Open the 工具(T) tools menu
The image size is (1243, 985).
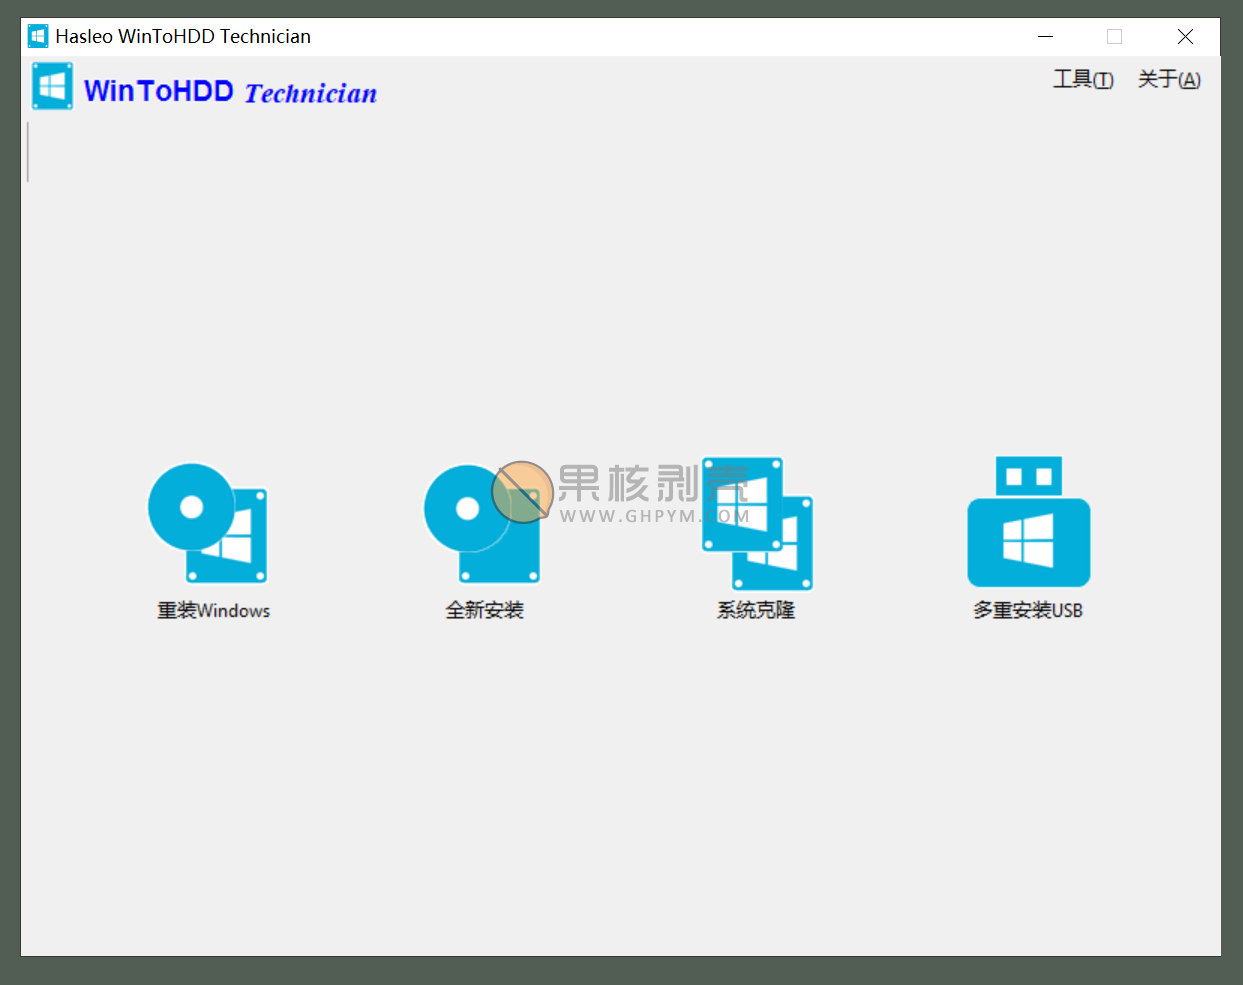1083,79
